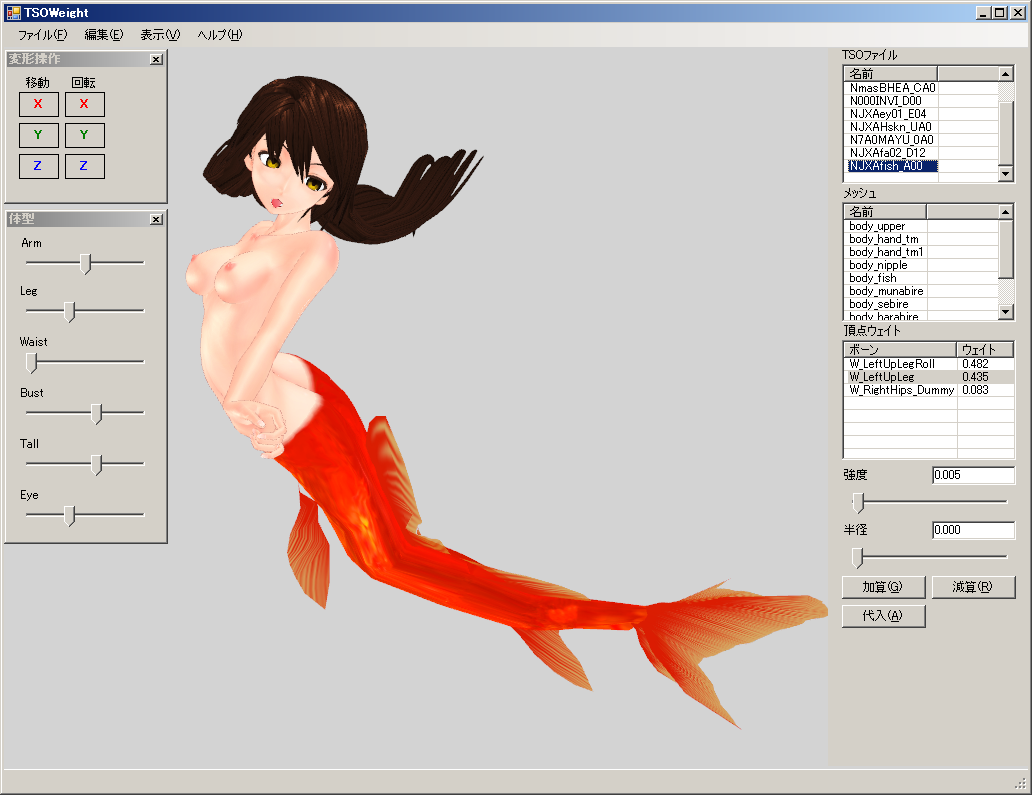Close the 変形操作 panel
Image resolution: width=1032 pixels, height=795 pixels.
point(156,60)
